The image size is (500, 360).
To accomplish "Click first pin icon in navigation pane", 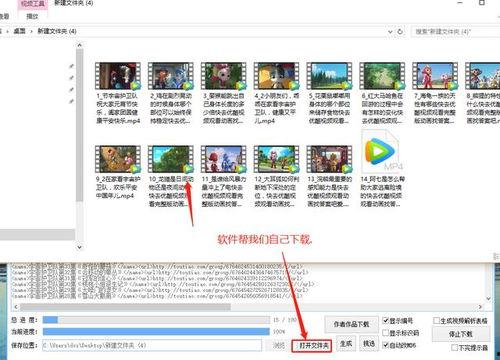I will (71, 66).
